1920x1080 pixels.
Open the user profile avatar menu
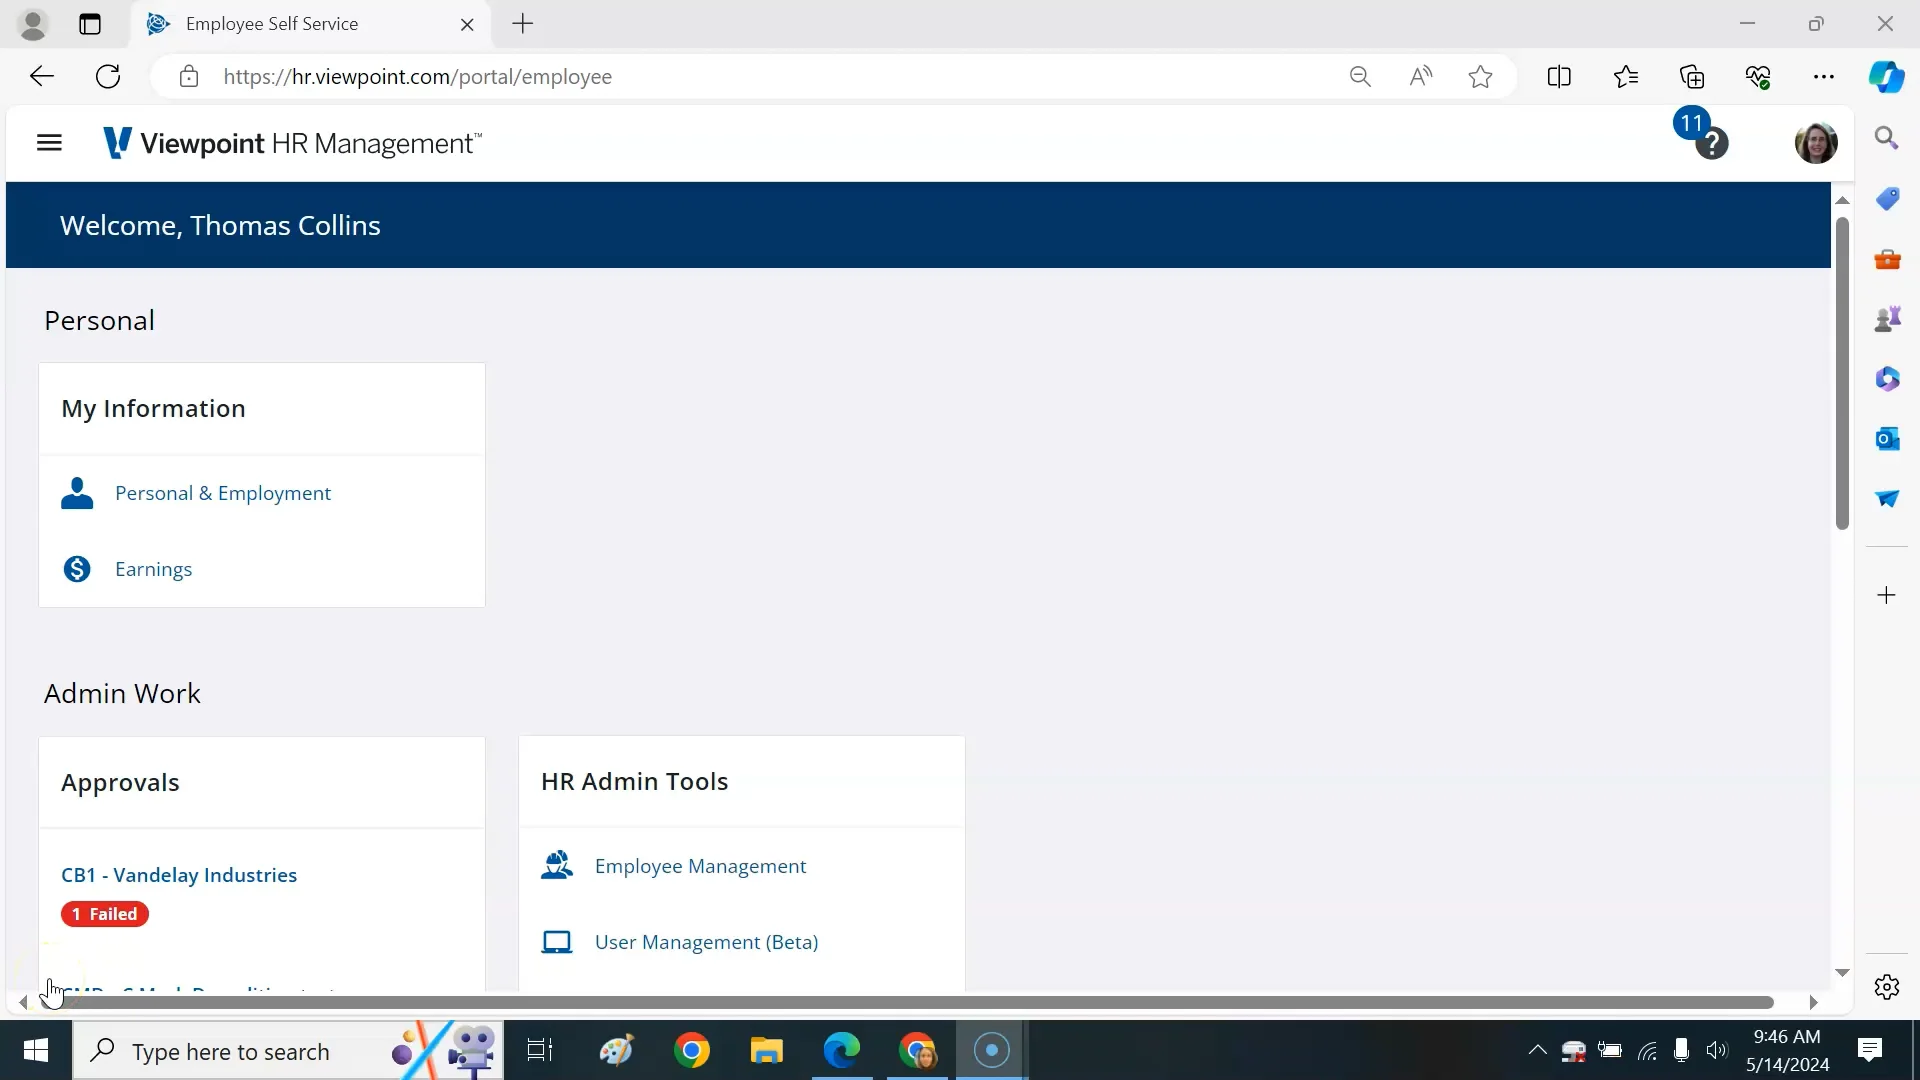1815,143
